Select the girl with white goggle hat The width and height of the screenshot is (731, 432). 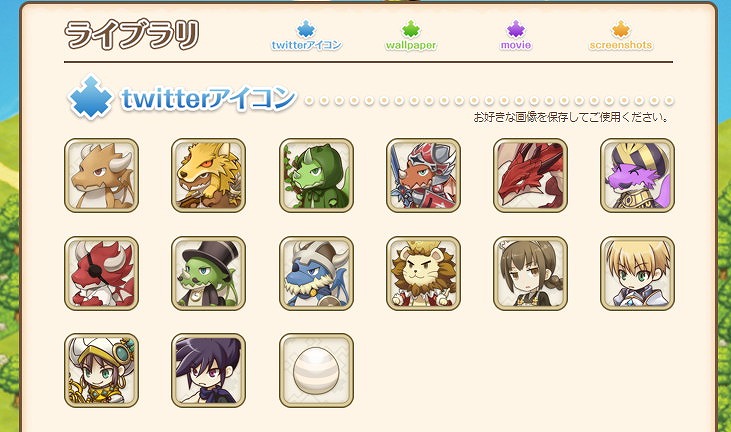[101, 370]
